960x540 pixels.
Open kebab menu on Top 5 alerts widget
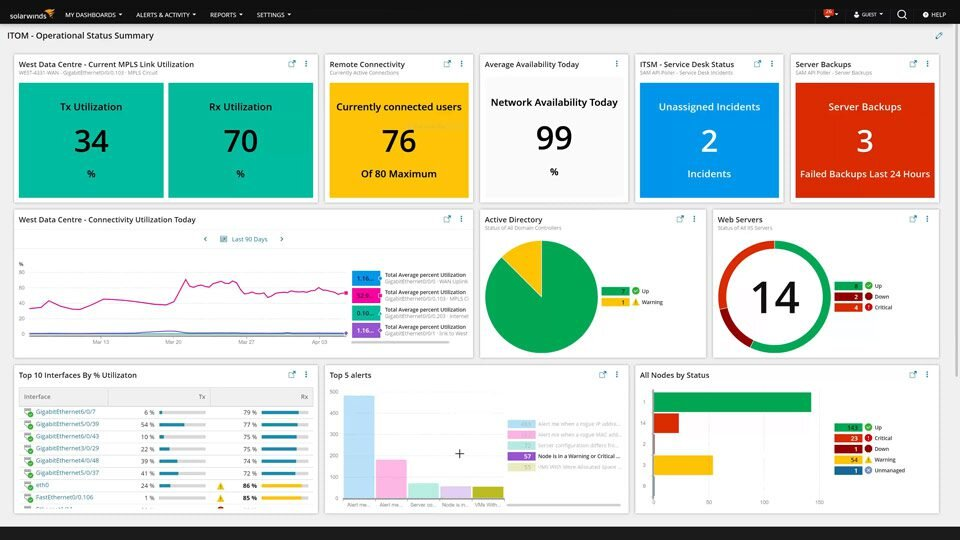click(617, 375)
